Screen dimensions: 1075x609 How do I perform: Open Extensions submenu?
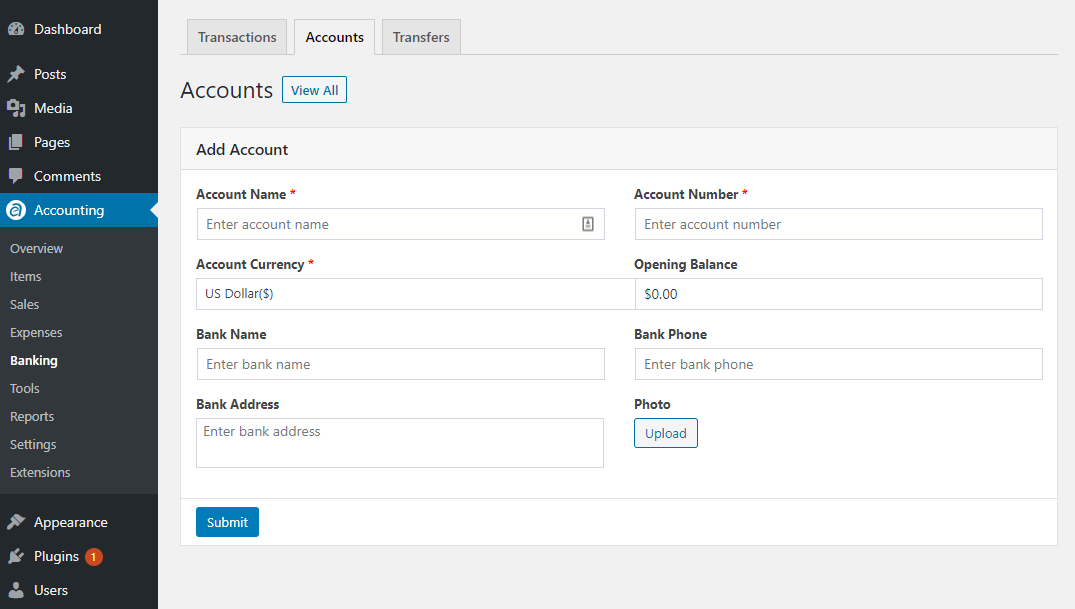[40, 473]
